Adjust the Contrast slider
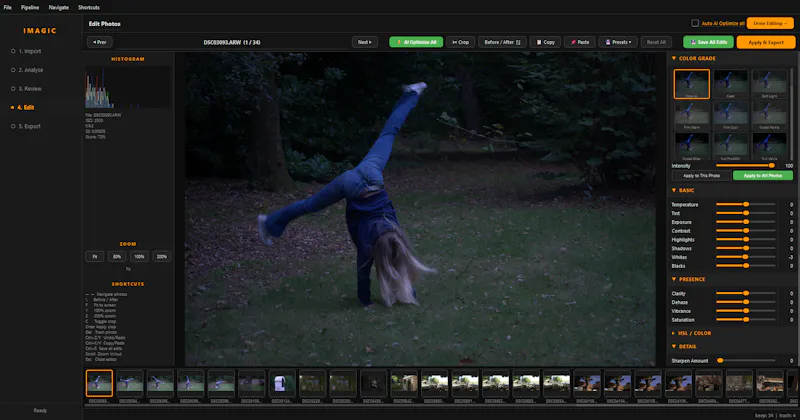800x420 pixels. pyautogui.click(x=745, y=231)
